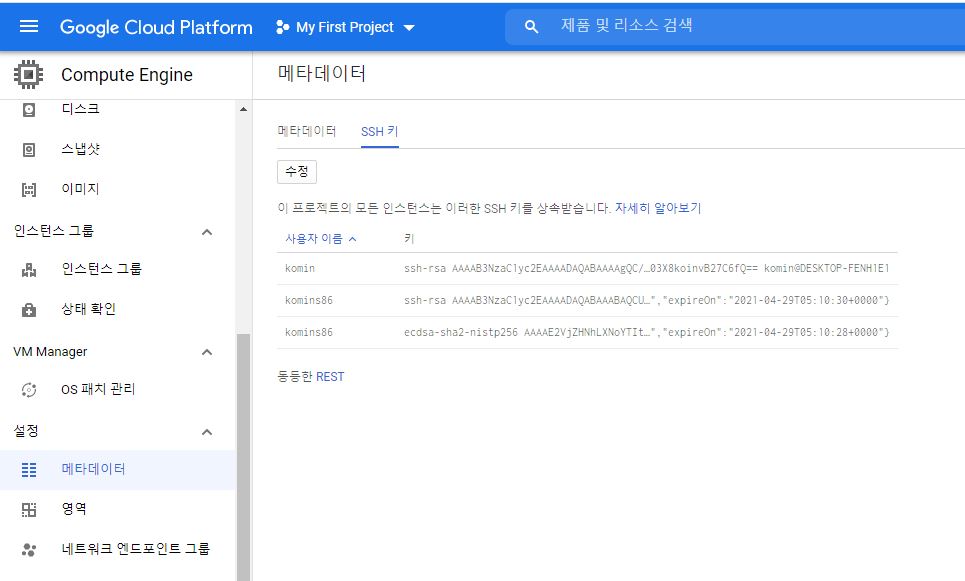This screenshot has width=965, height=581.
Task: Collapse the 인스턴스 그룹 section
Action: click(x=207, y=232)
